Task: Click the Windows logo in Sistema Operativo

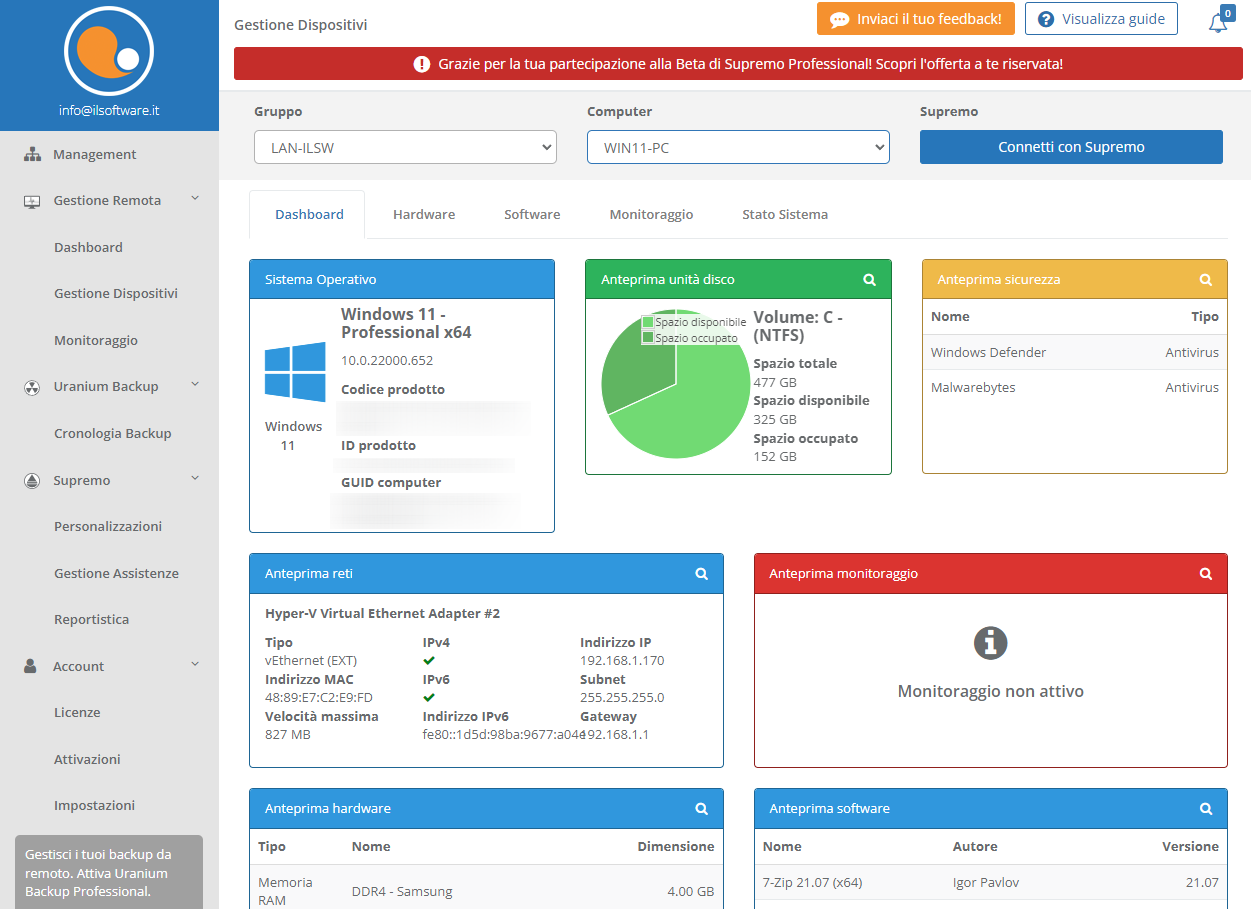Action: tap(295, 372)
